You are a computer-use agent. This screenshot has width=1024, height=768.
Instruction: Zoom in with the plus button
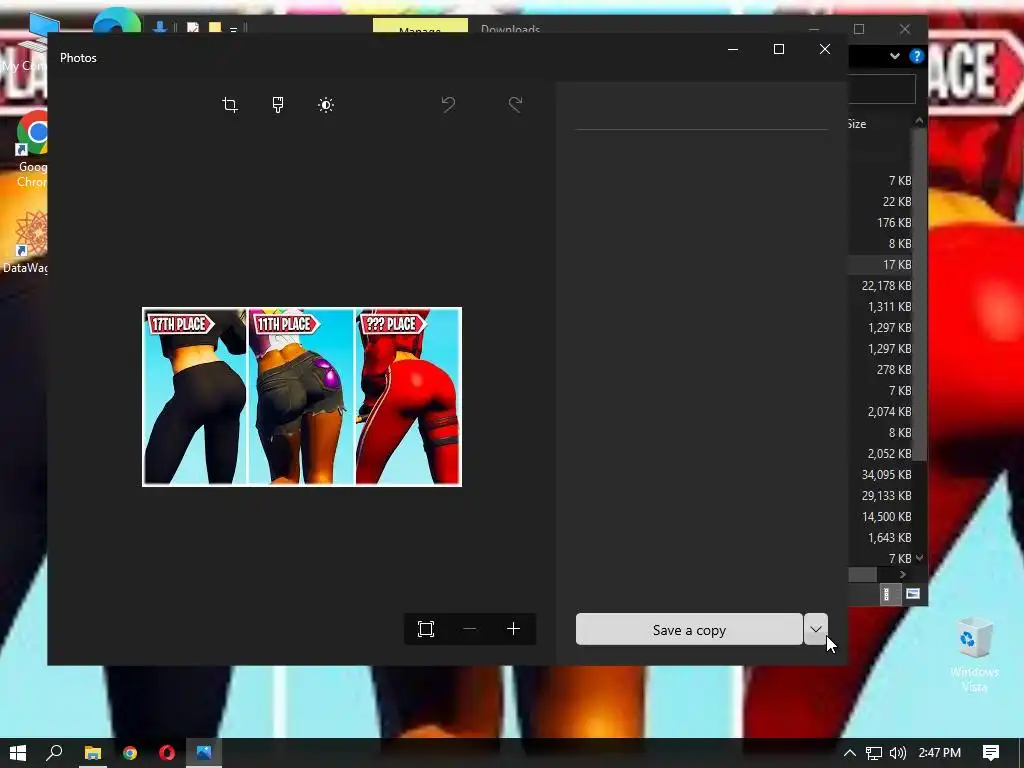tap(513, 629)
